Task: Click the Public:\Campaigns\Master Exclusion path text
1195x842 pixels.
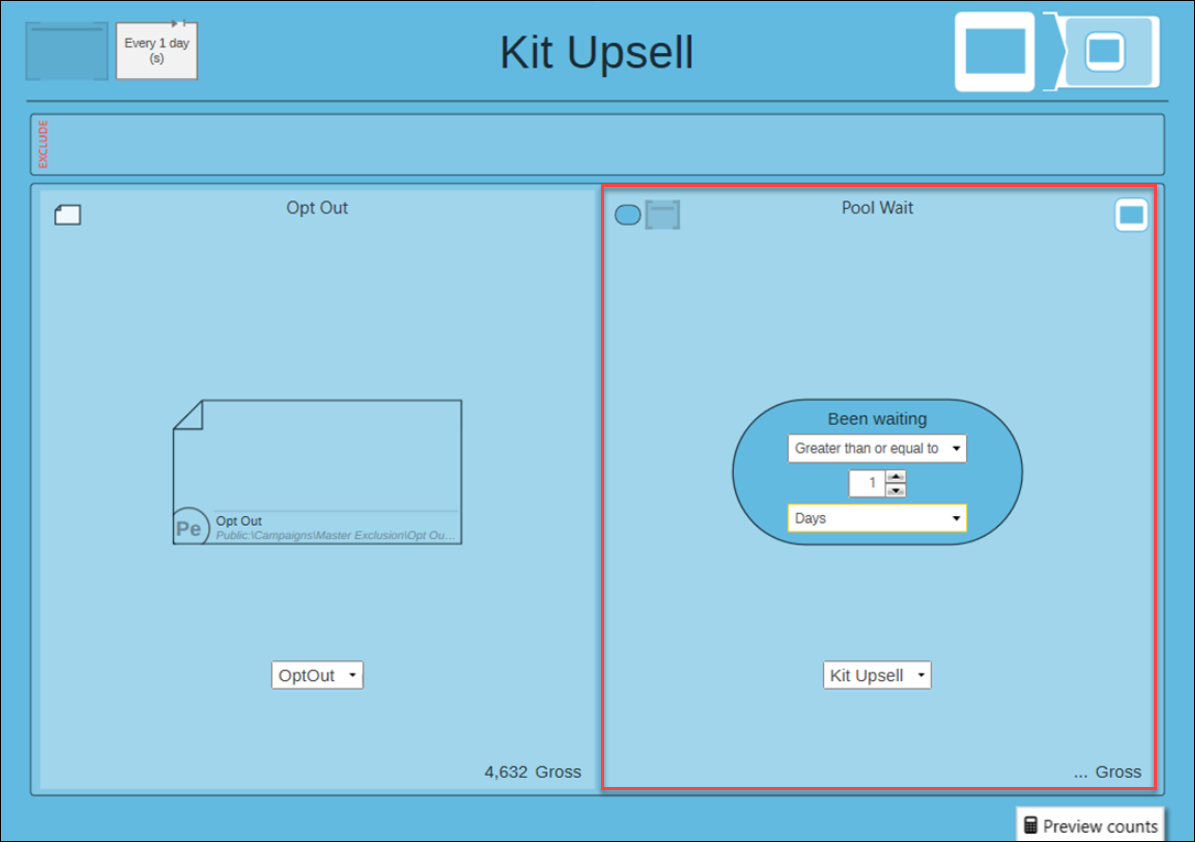Action: [x=335, y=536]
